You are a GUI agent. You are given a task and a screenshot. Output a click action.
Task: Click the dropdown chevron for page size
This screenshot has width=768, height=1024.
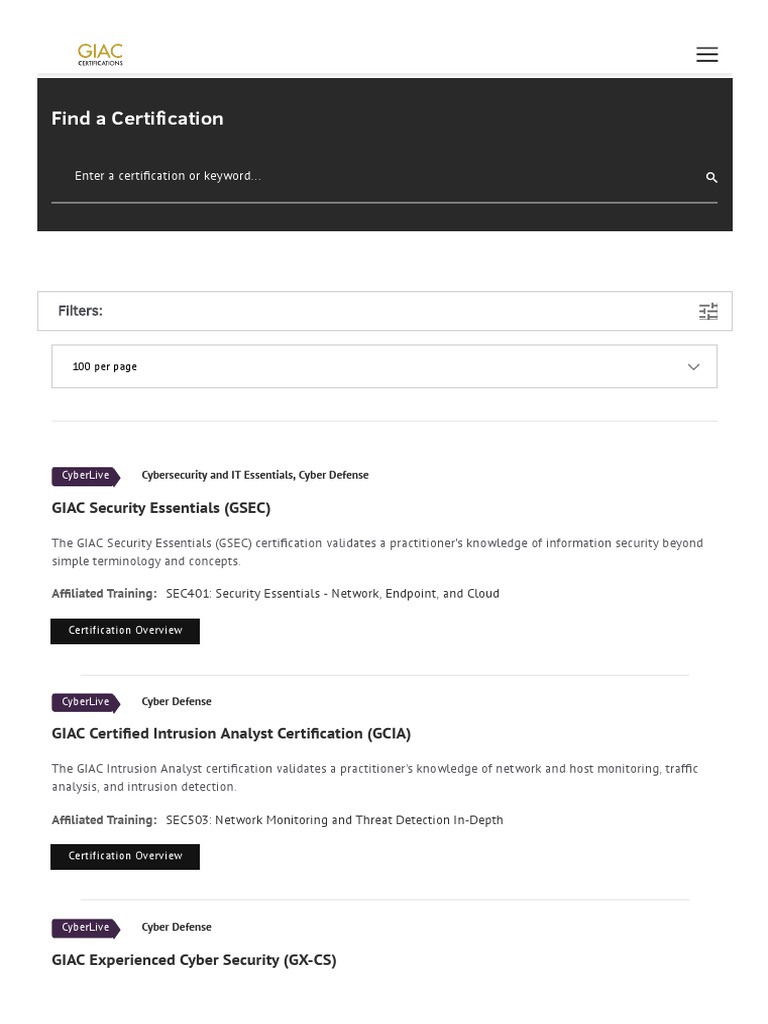click(694, 367)
